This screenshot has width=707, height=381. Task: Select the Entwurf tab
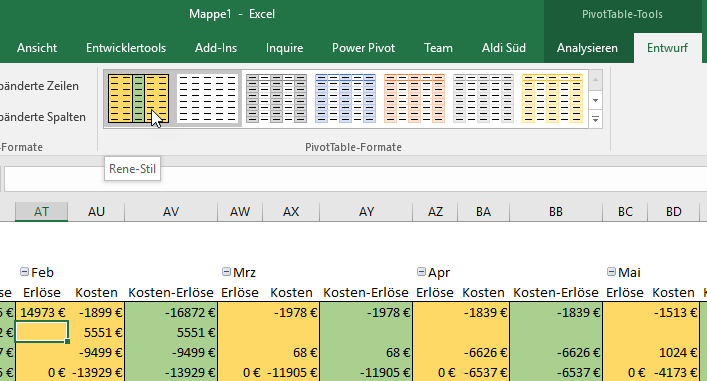point(667,48)
